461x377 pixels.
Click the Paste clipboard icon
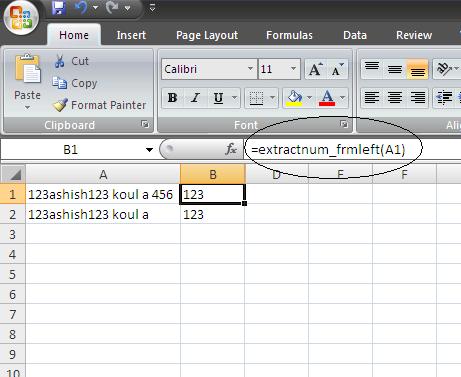[27, 69]
